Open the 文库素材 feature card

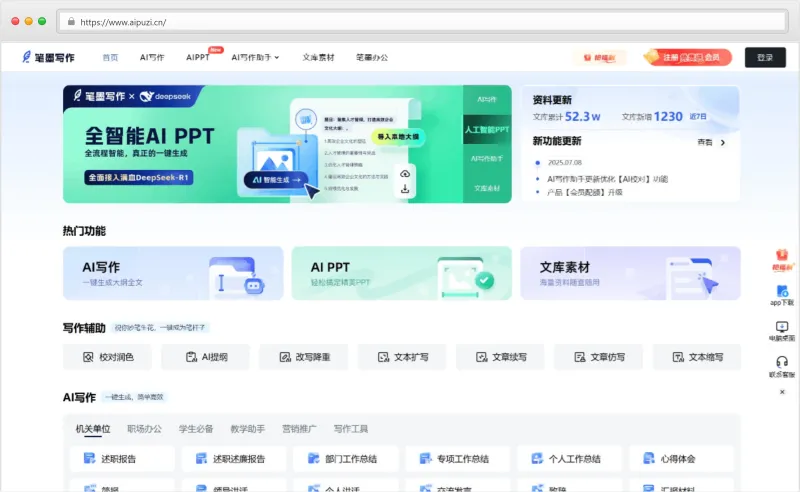tap(630, 273)
